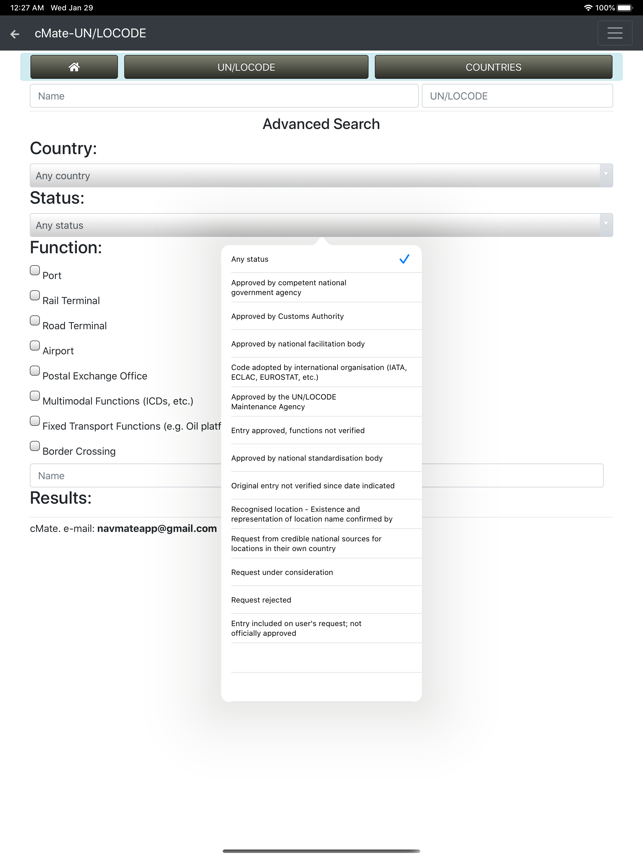Viewport: 643px width, 858px height.
Task: Expand the Any country dropdown
Action: (x=321, y=176)
